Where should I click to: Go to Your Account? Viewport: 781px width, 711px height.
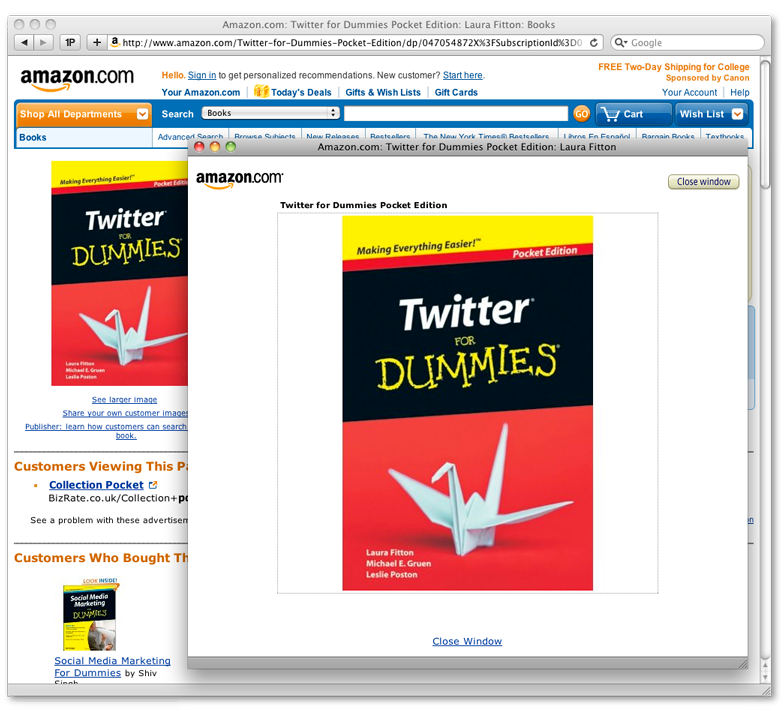coord(689,92)
